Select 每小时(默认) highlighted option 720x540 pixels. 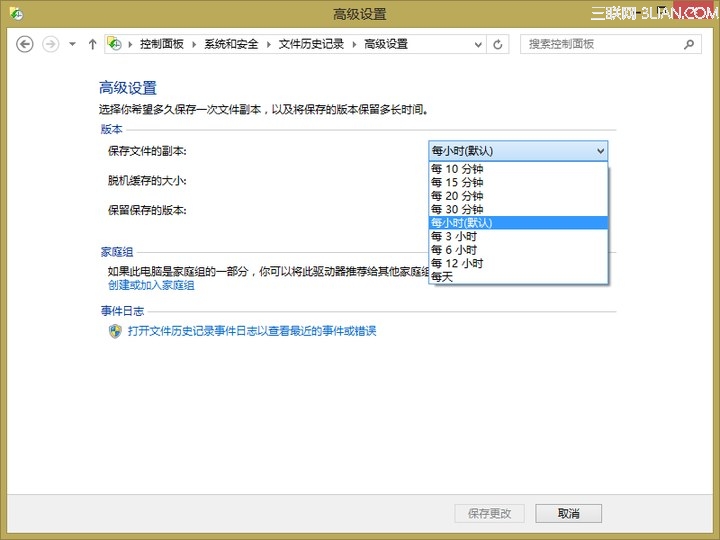click(x=518, y=223)
